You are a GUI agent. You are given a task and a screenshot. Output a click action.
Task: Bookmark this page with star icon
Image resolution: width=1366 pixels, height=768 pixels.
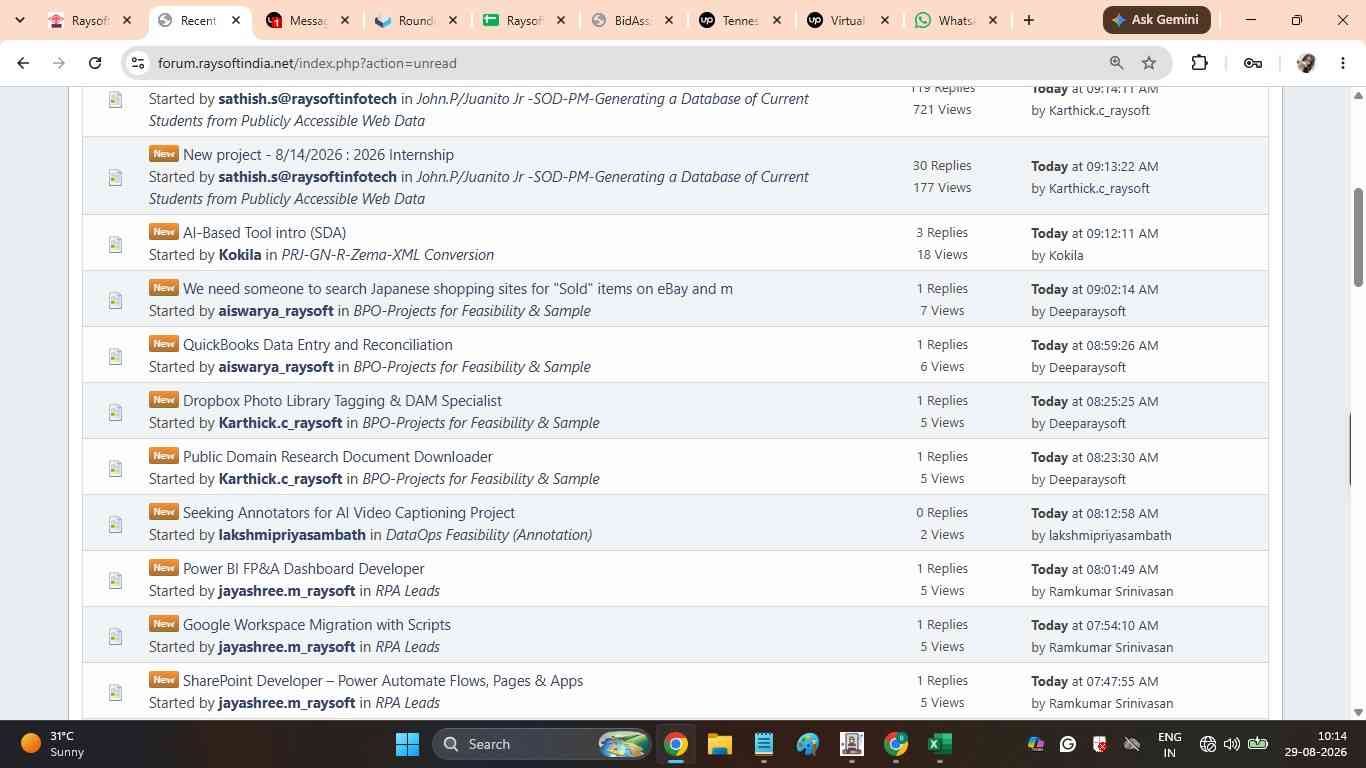(x=1149, y=63)
